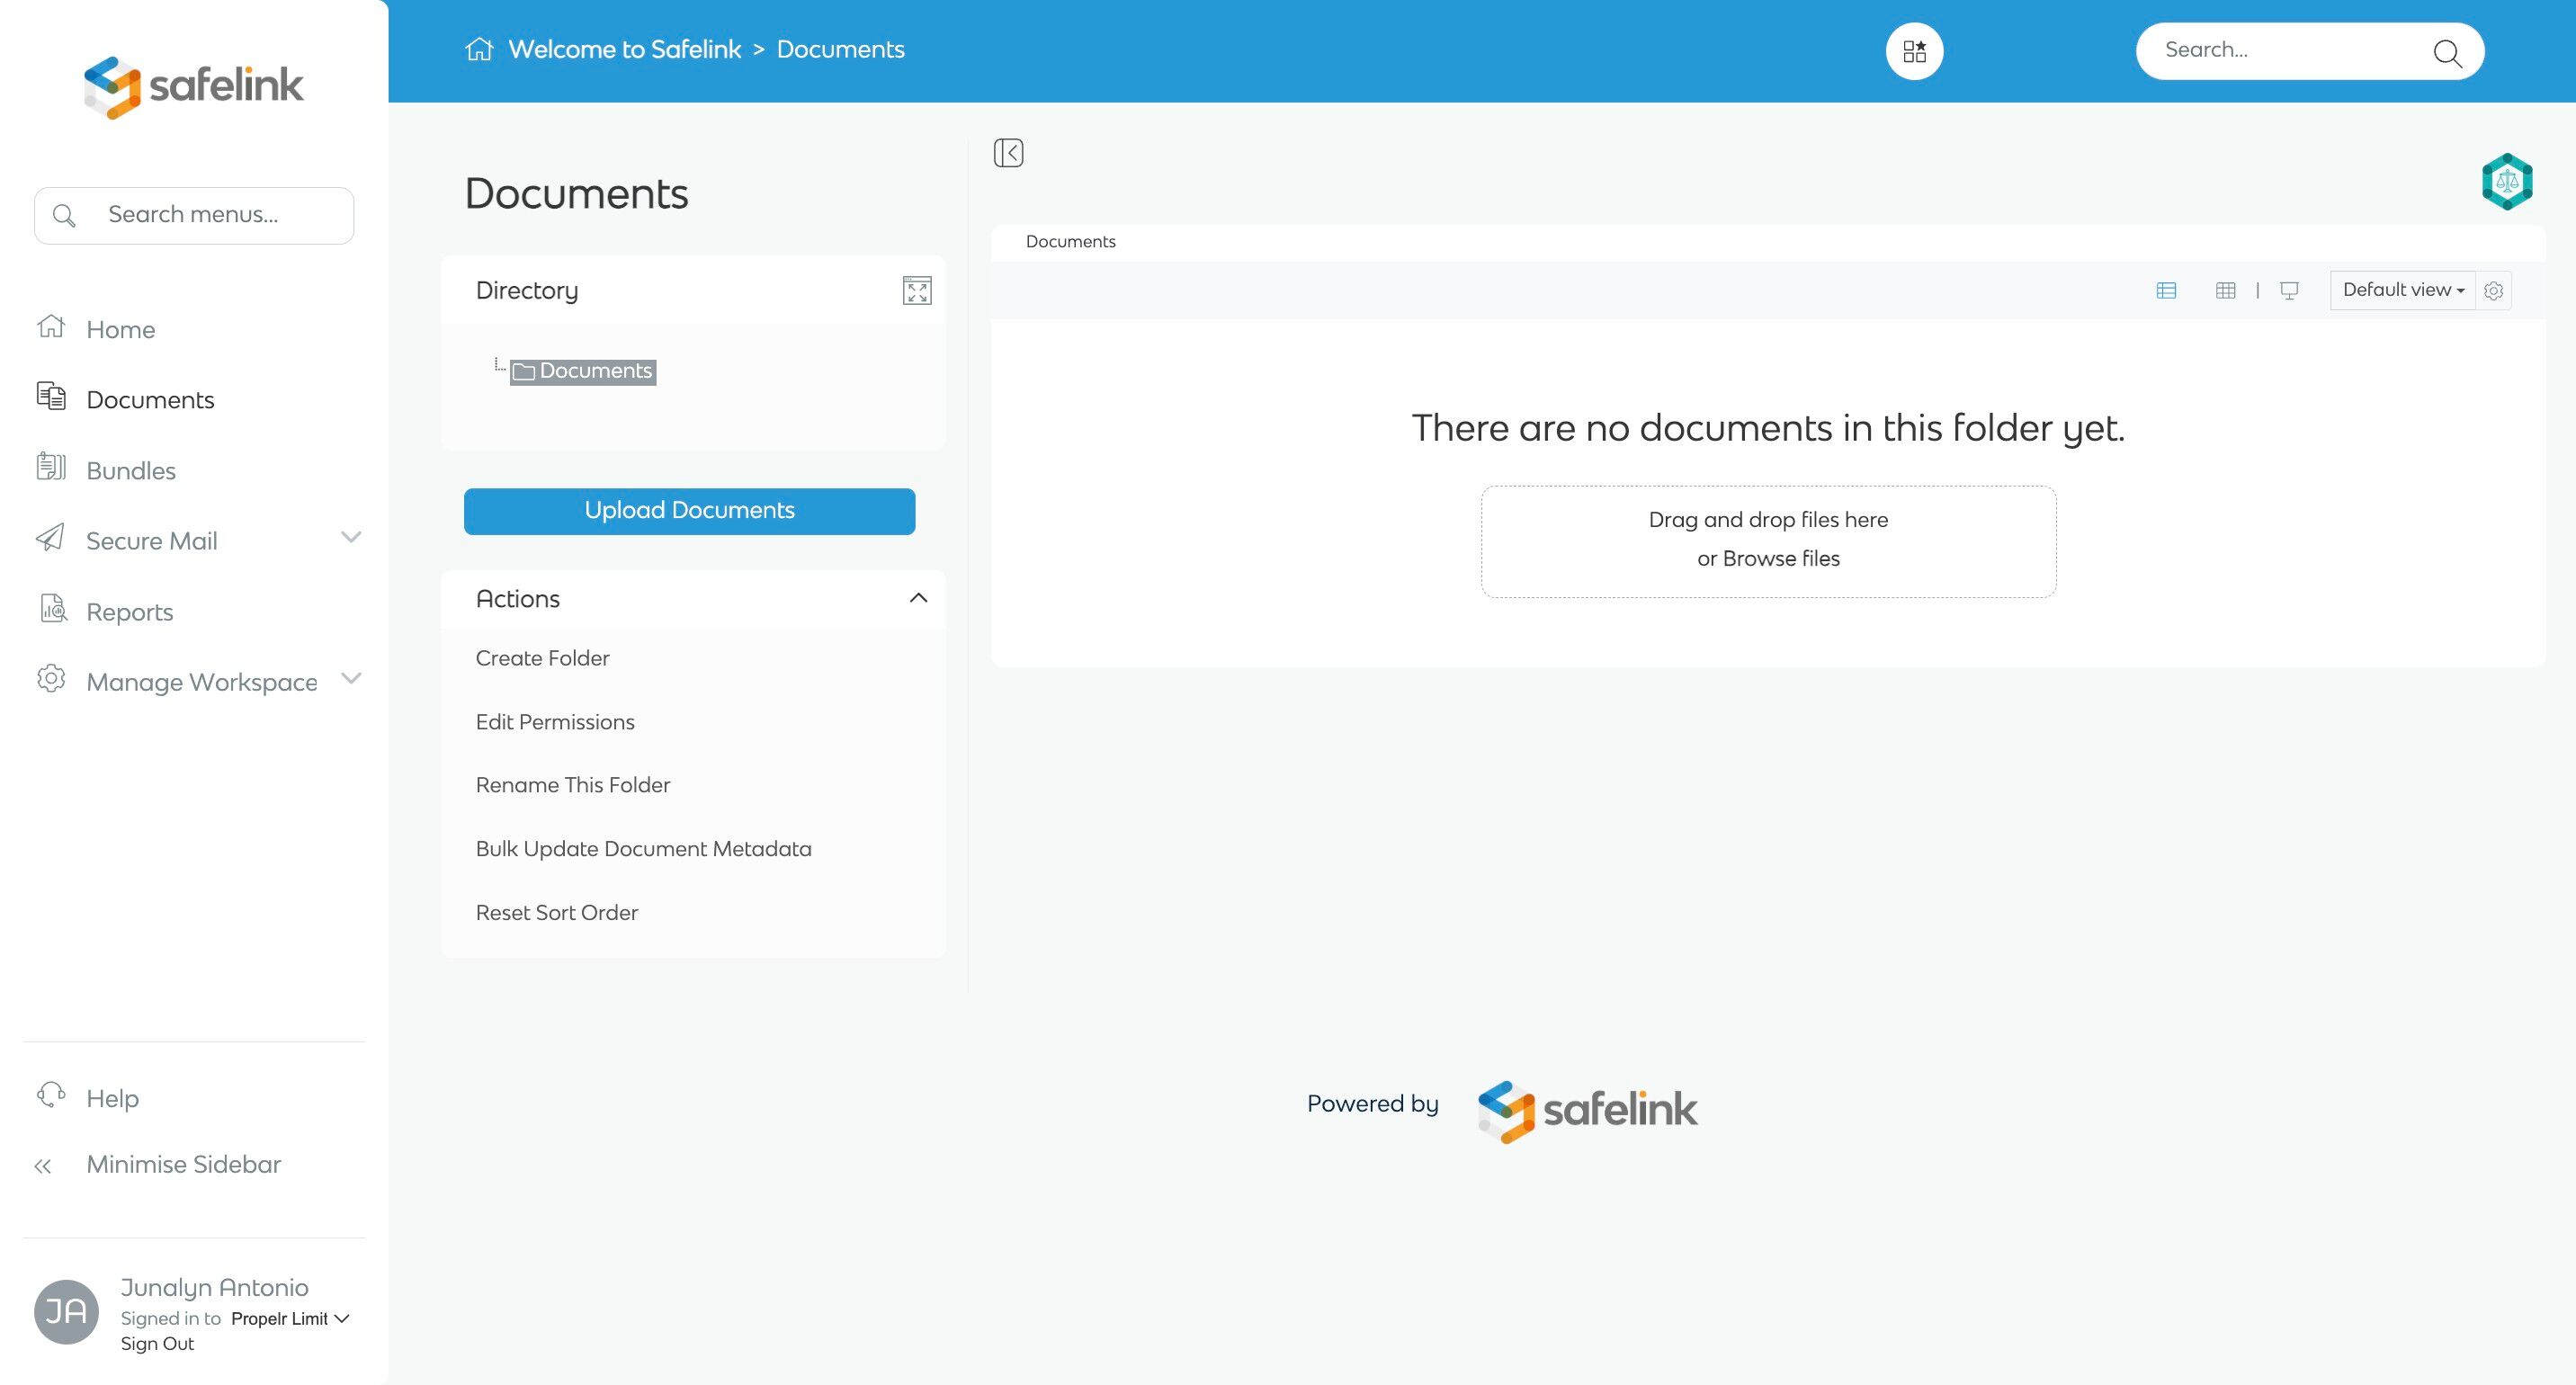
Task: Click the teal scales hexagon icon
Action: coord(2506,182)
